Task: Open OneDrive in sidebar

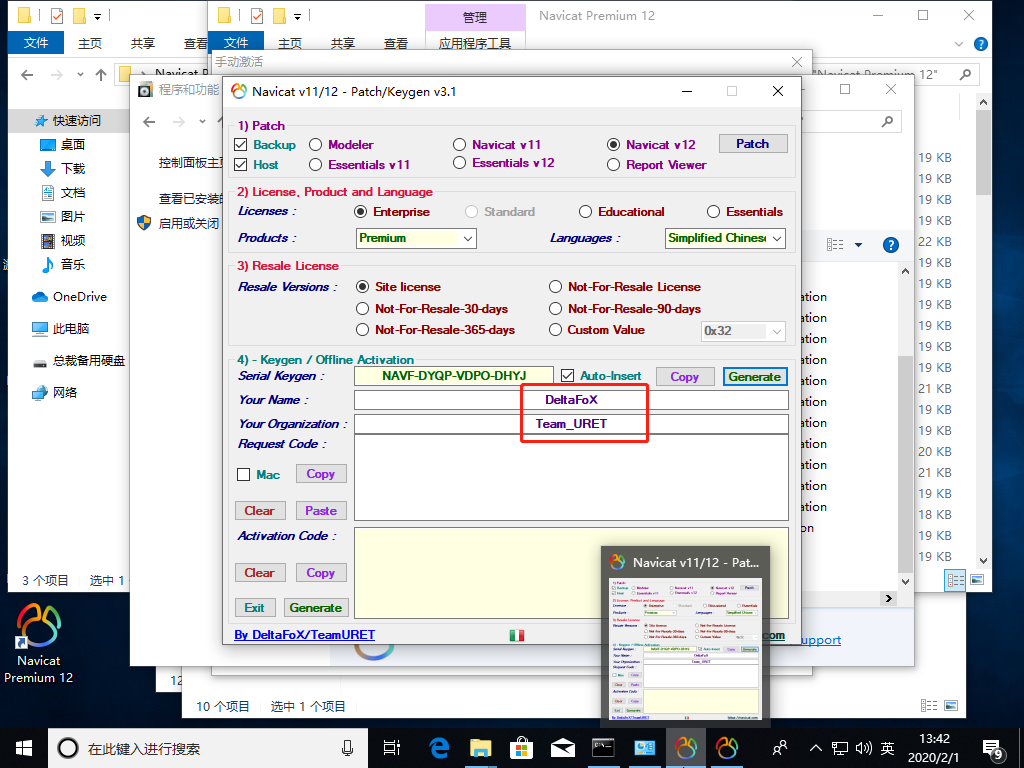Action: (70, 296)
